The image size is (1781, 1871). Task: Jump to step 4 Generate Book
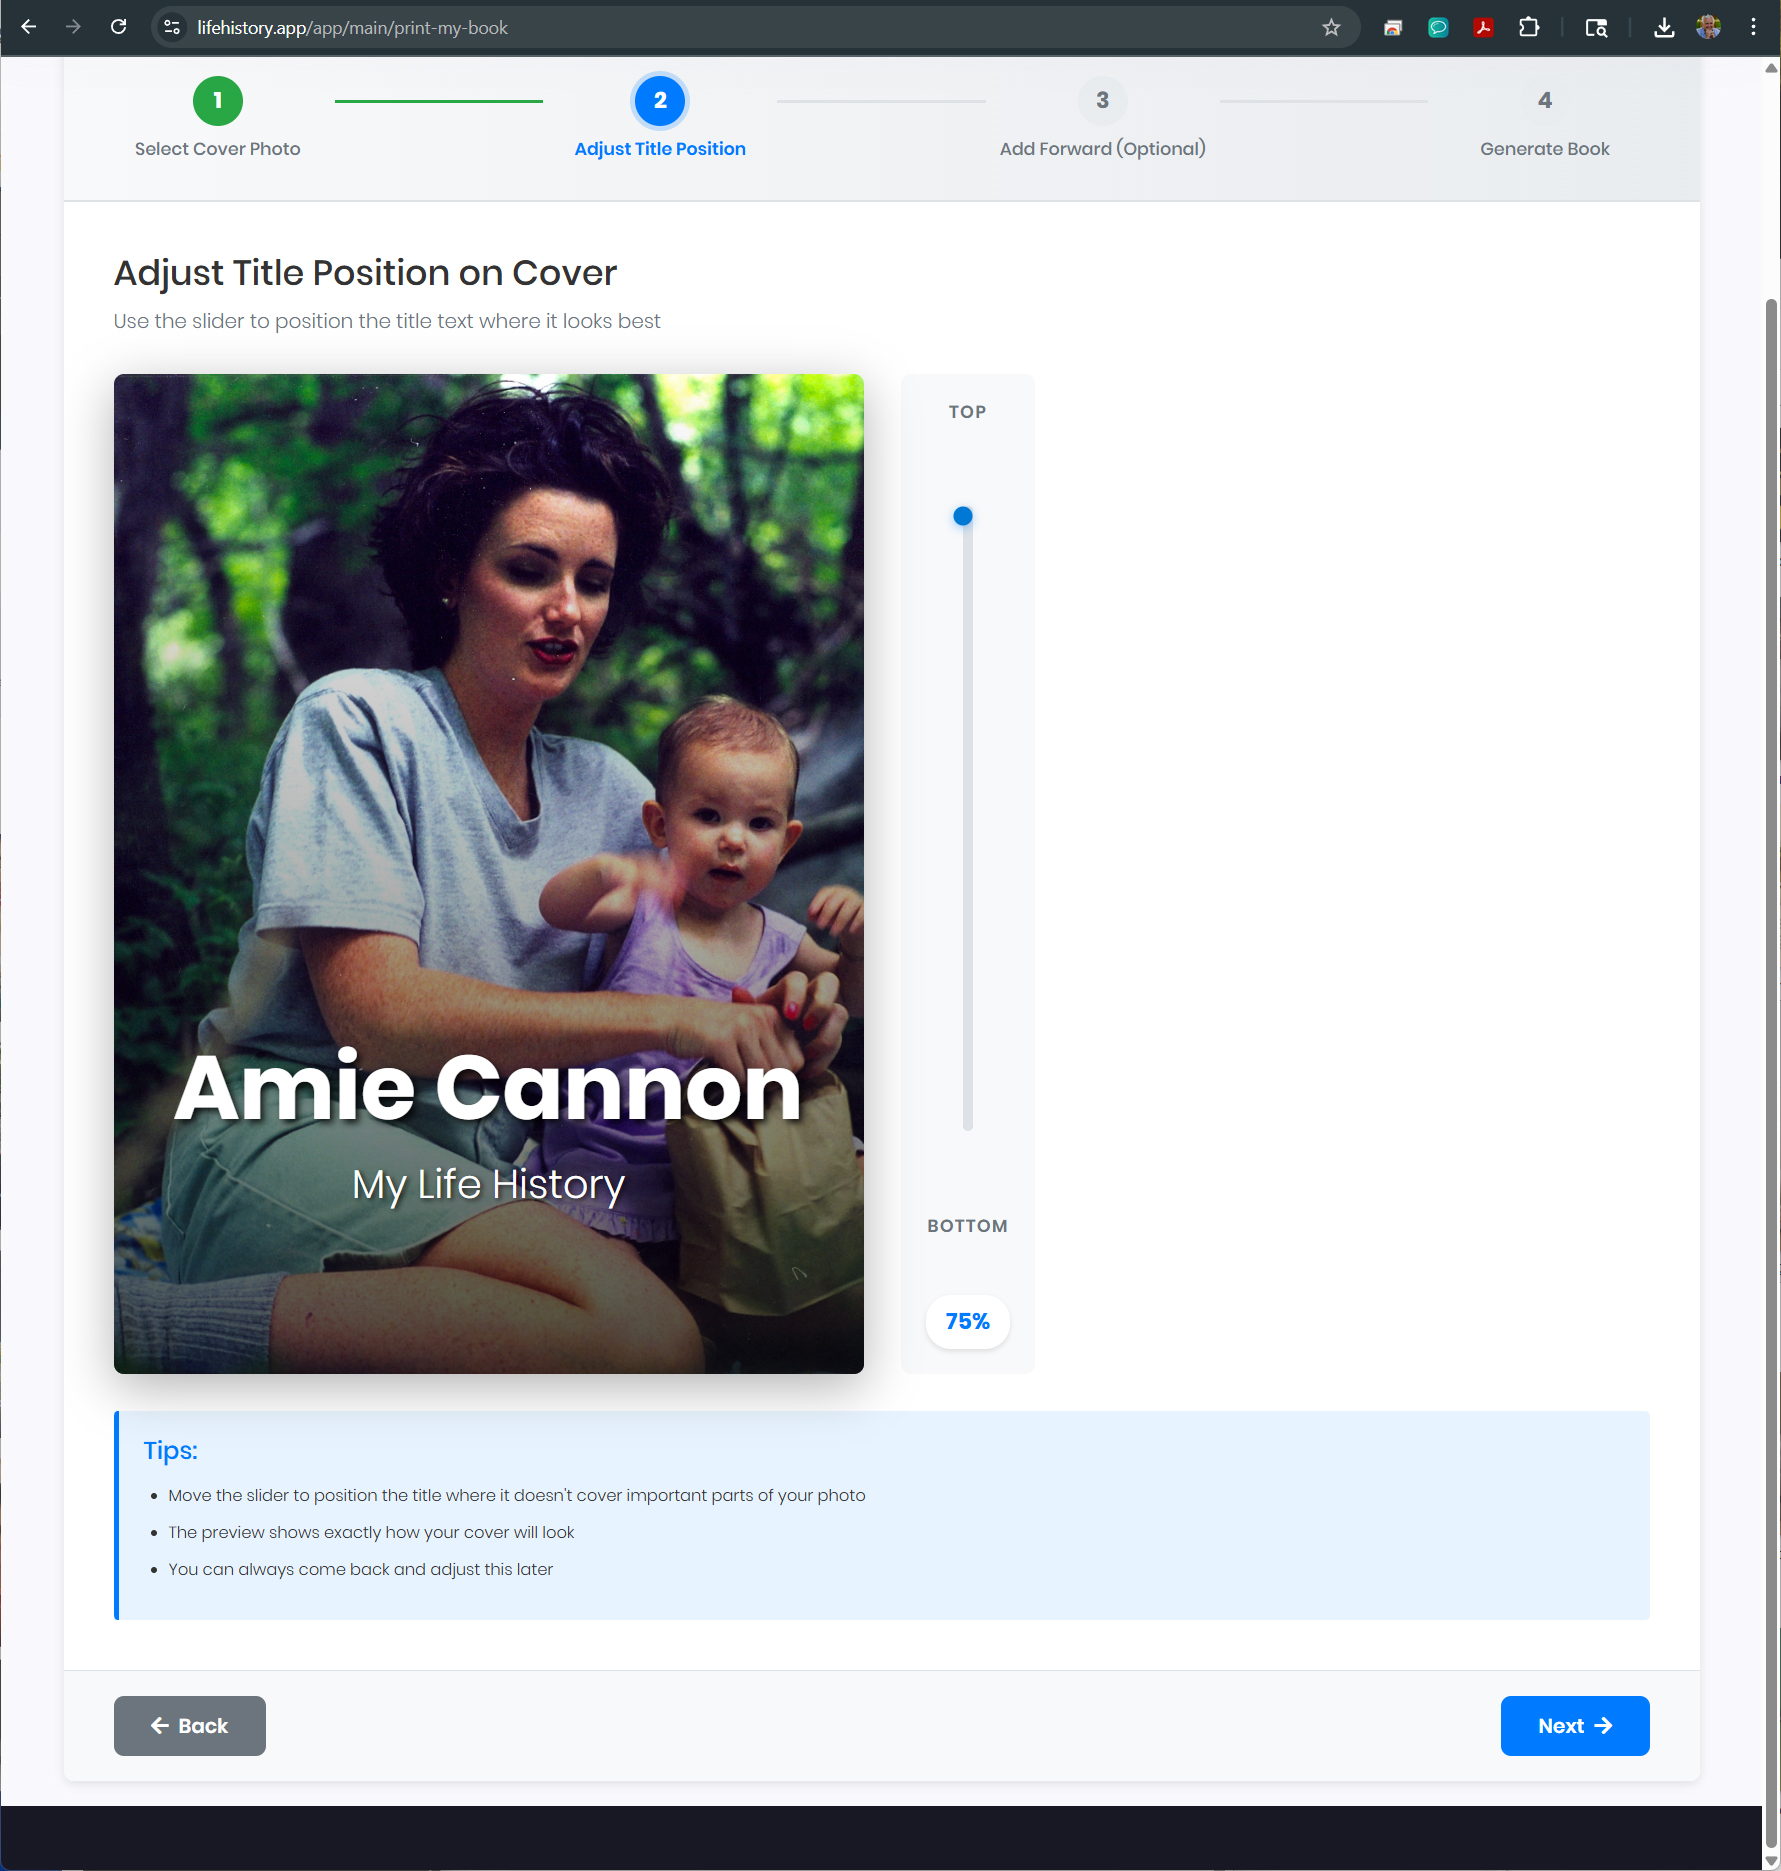[x=1544, y=101]
